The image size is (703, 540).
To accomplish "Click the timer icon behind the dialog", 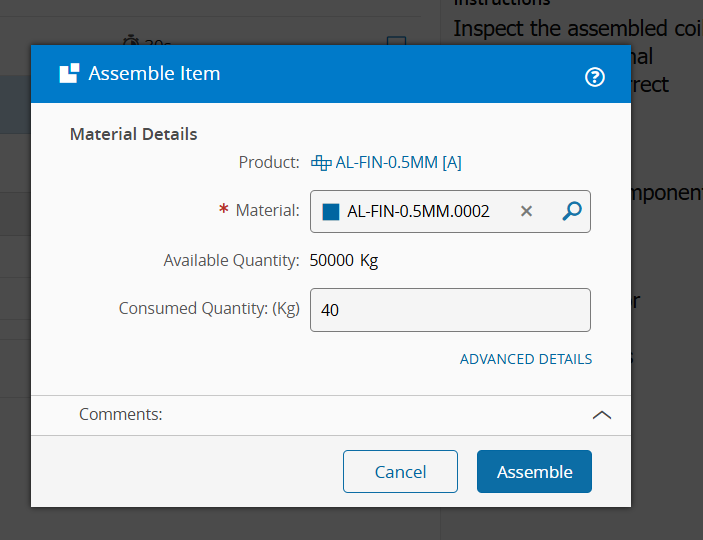I will click(131, 42).
